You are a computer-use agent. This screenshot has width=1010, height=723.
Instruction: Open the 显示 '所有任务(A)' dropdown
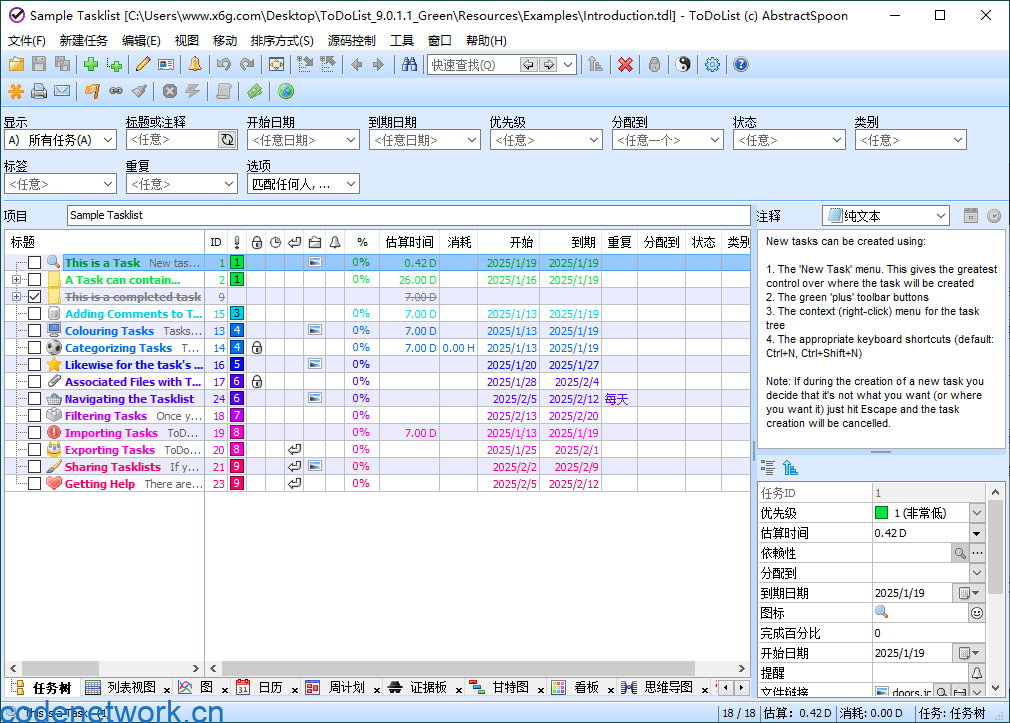pyautogui.click(x=60, y=140)
